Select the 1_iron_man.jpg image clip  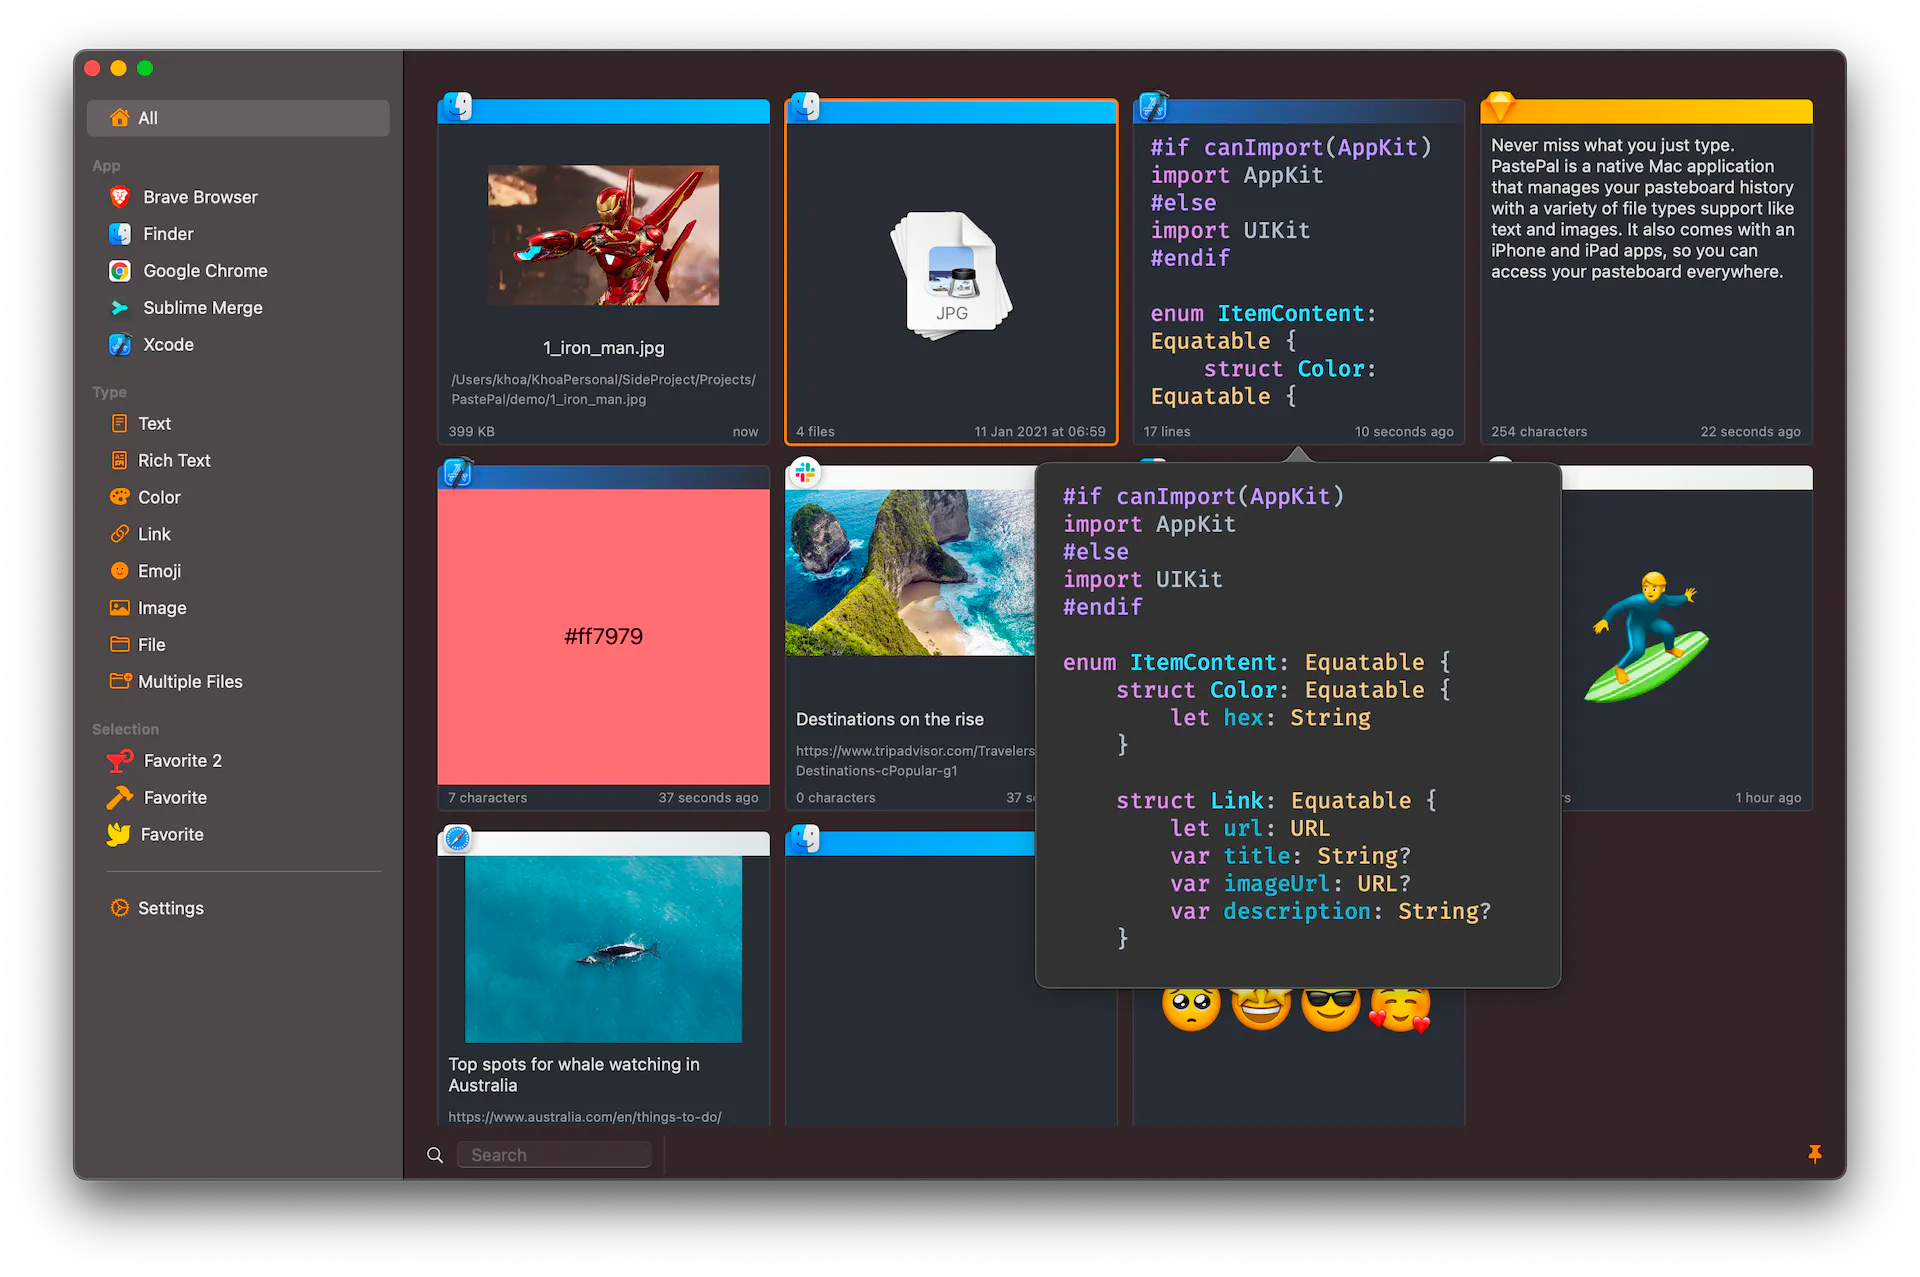tap(604, 272)
